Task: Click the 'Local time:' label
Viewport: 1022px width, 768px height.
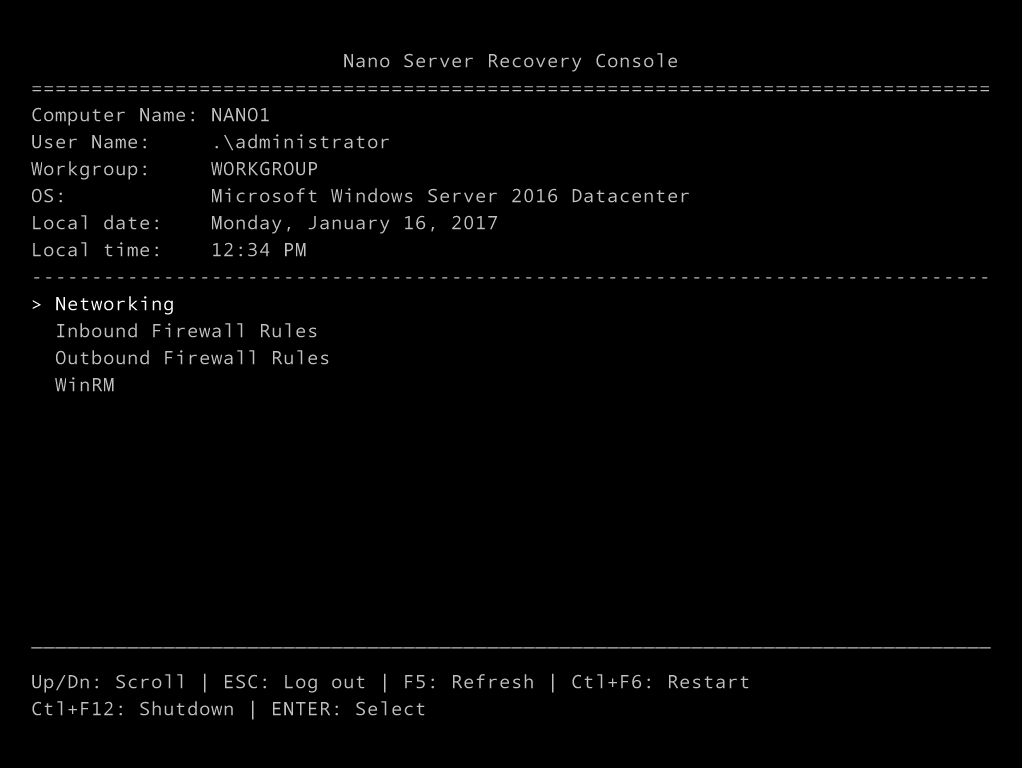Action: click(x=96, y=250)
